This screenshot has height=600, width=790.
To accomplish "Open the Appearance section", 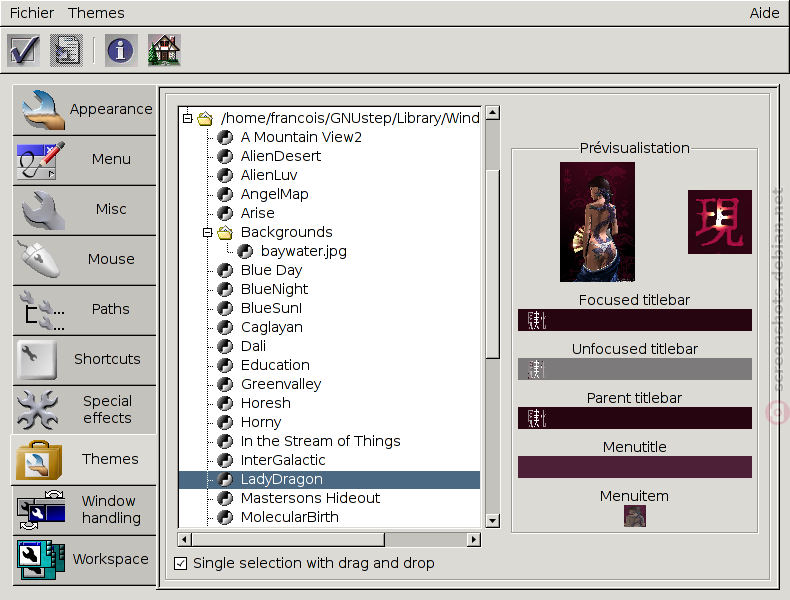I will click(84, 109).
